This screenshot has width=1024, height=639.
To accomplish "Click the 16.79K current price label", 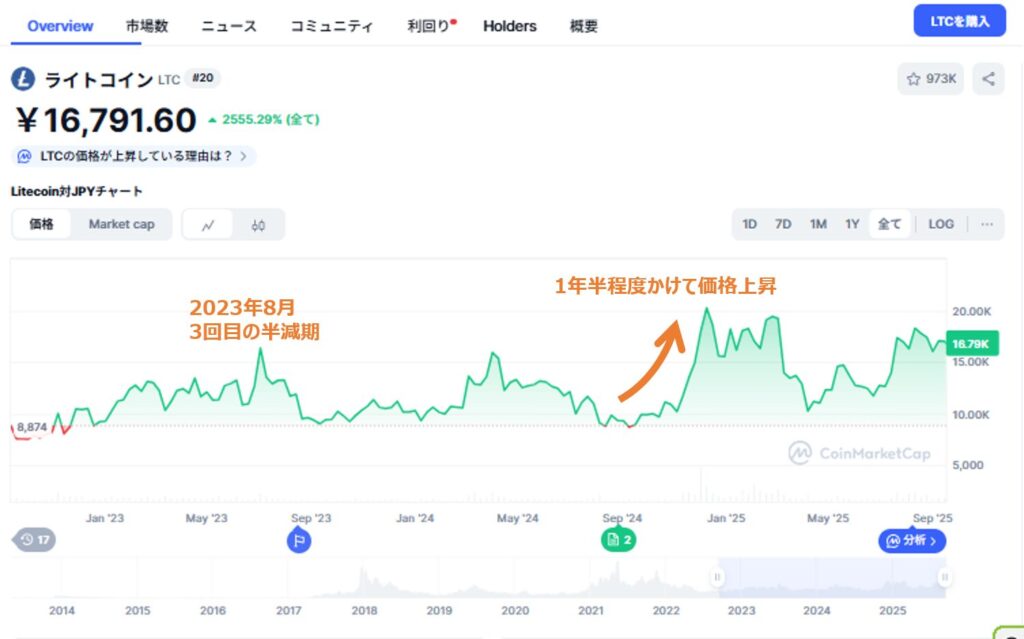I will click(x=971, y=344).
